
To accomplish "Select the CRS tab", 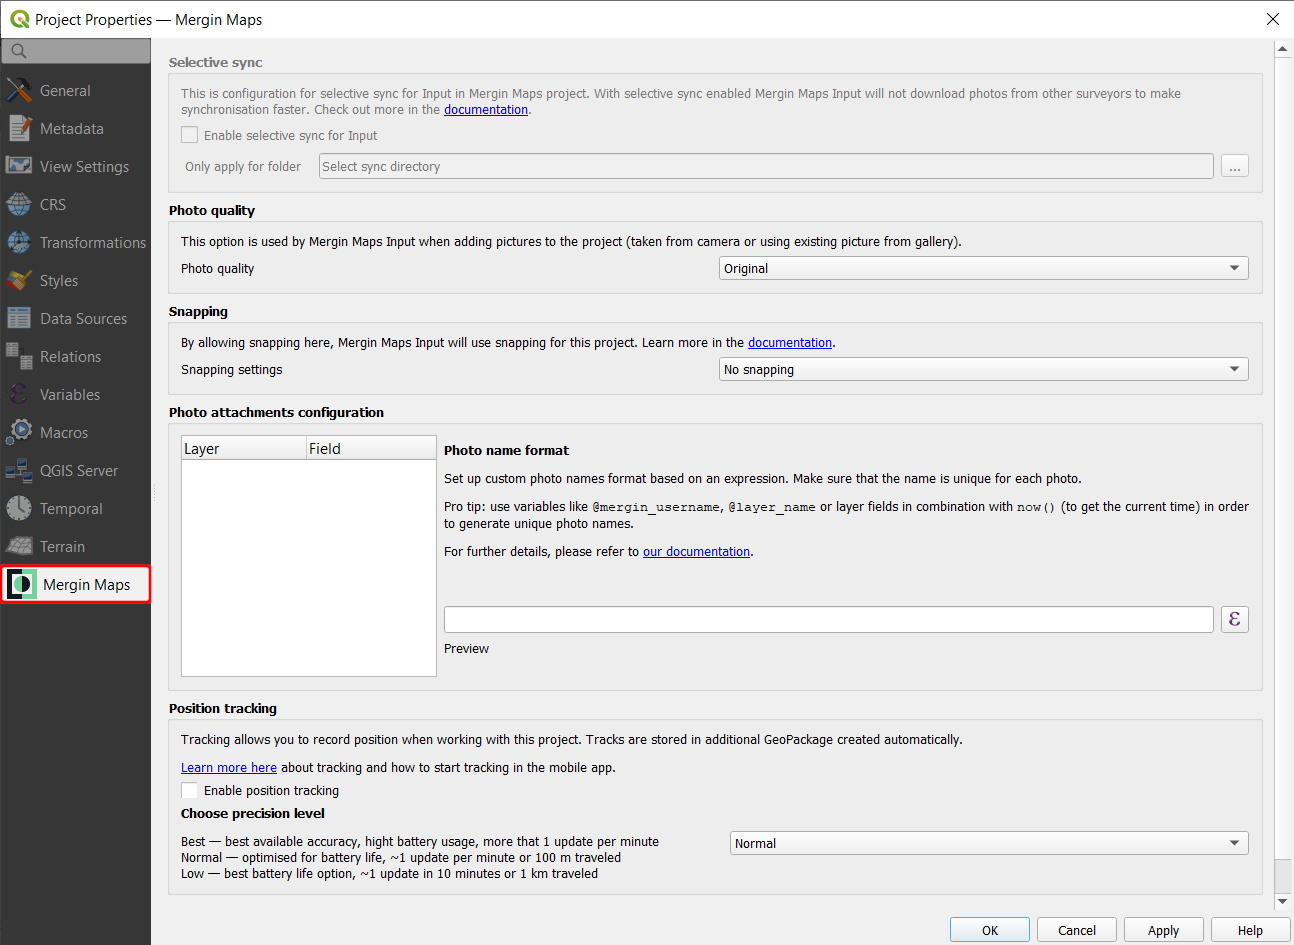I will pyautogui.click(x=76, y=204).
